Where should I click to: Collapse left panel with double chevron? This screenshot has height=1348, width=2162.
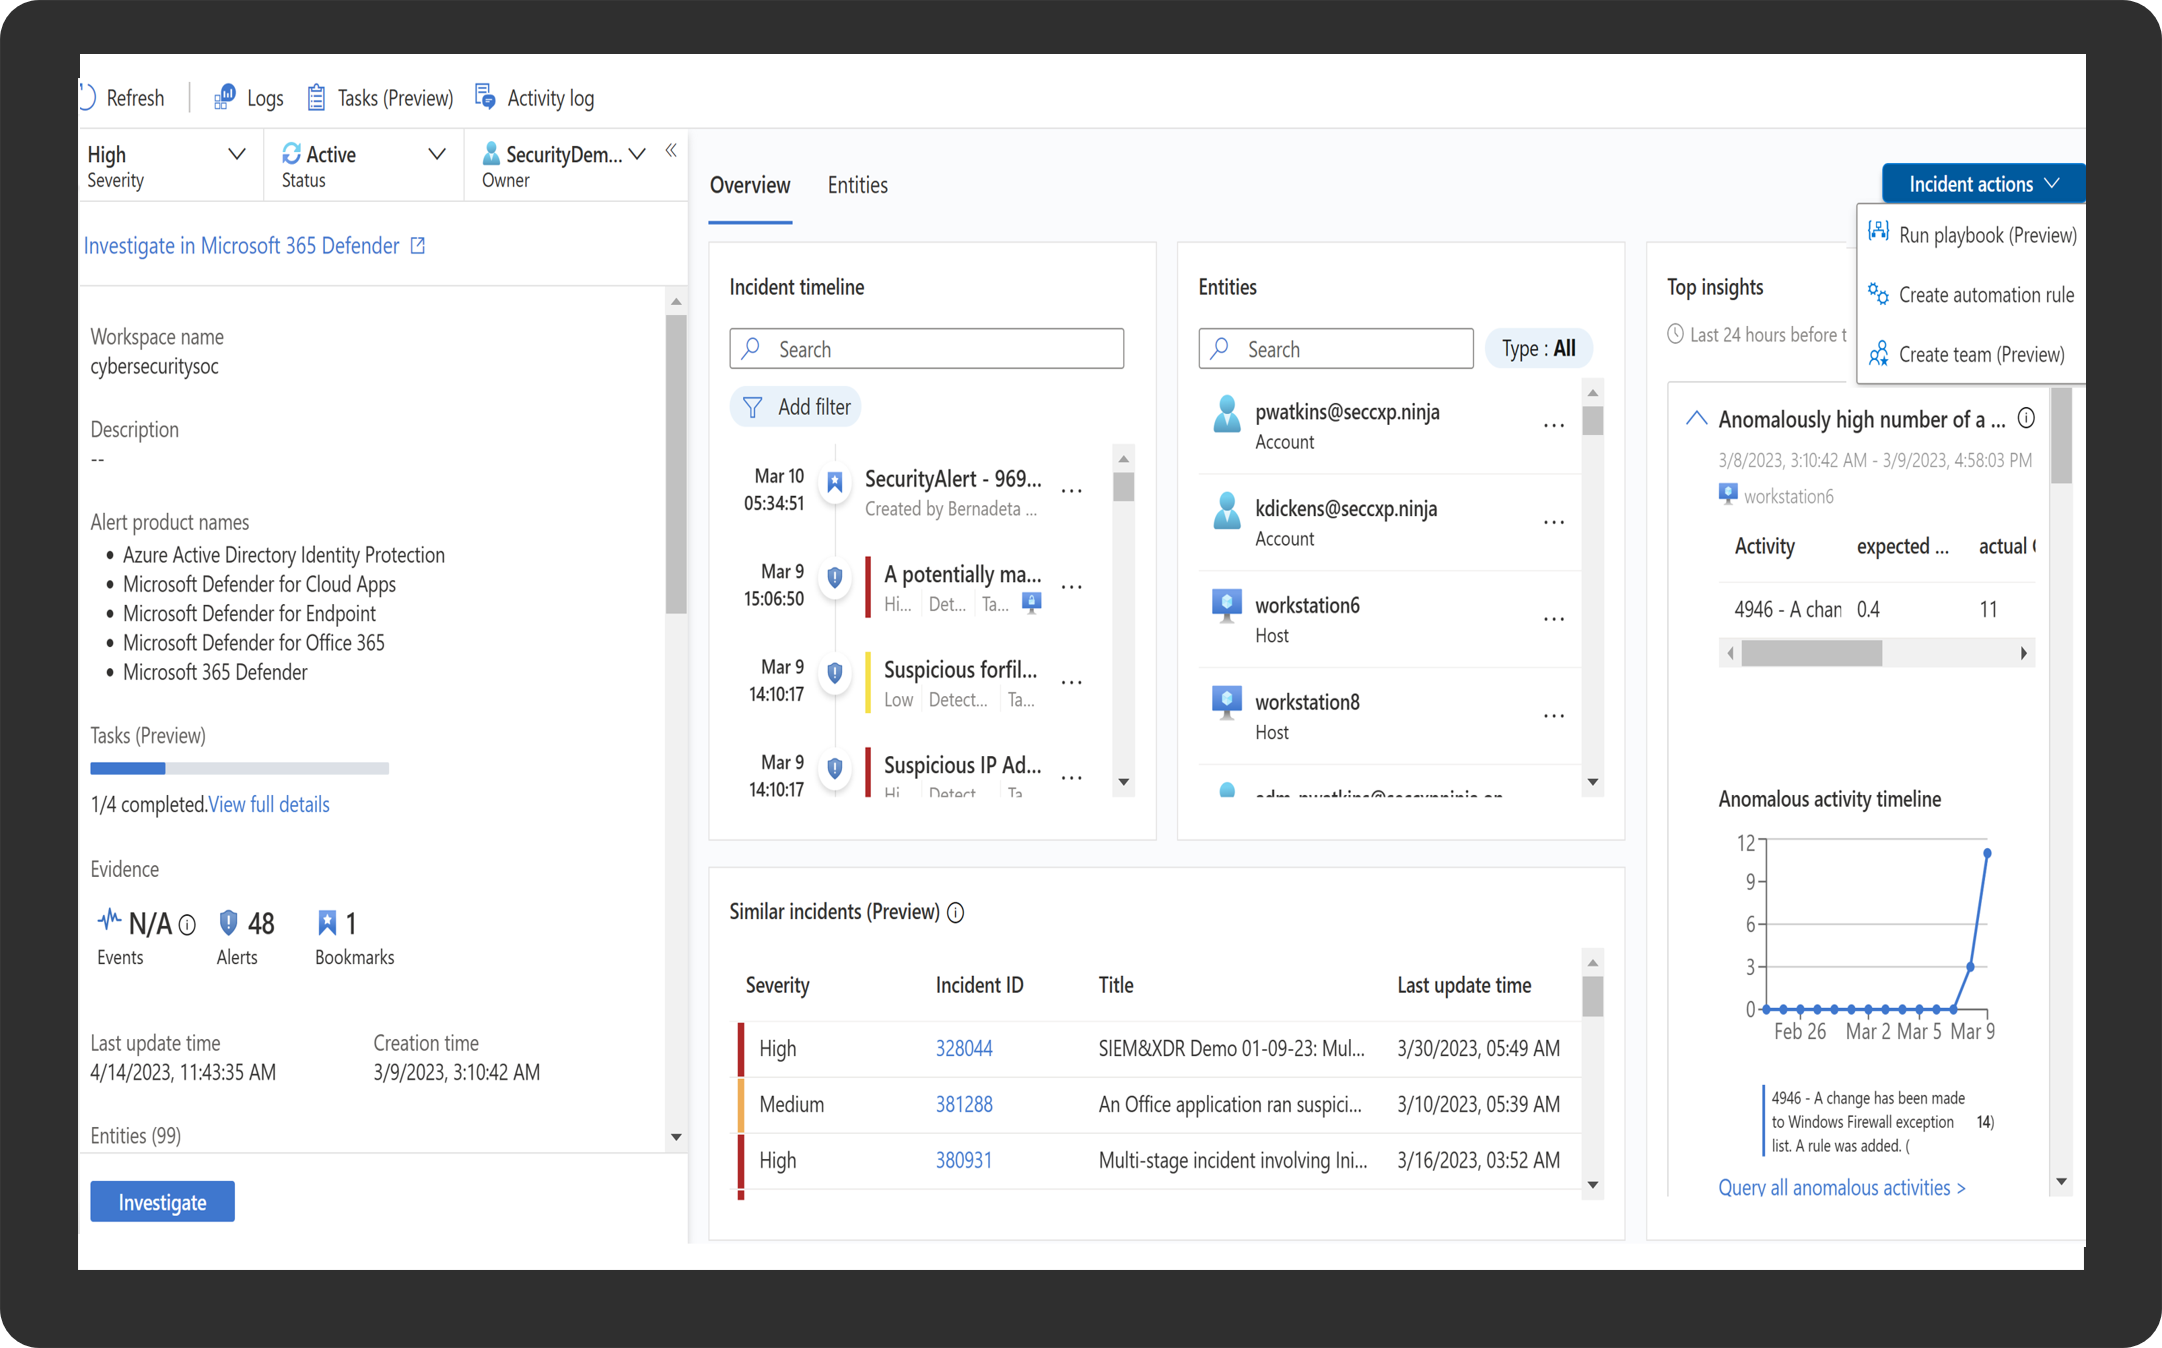click(671, 151)
